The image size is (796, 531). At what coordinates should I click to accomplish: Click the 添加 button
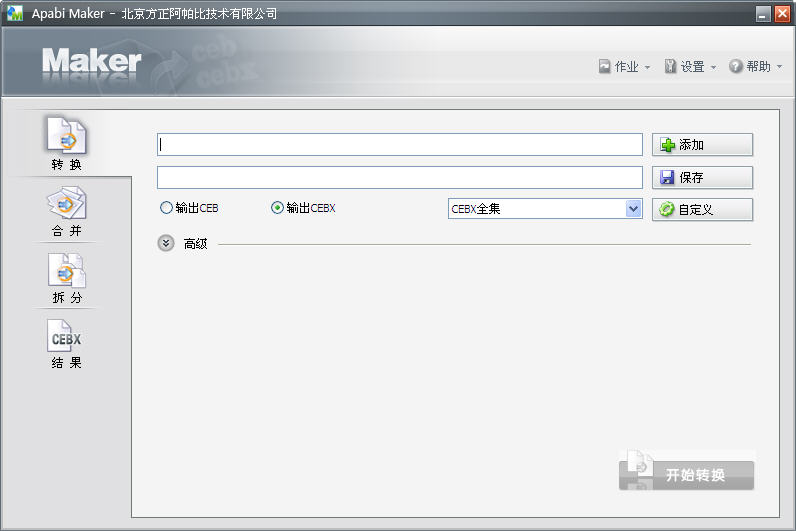pyautogui.click(x=702, y=145)
